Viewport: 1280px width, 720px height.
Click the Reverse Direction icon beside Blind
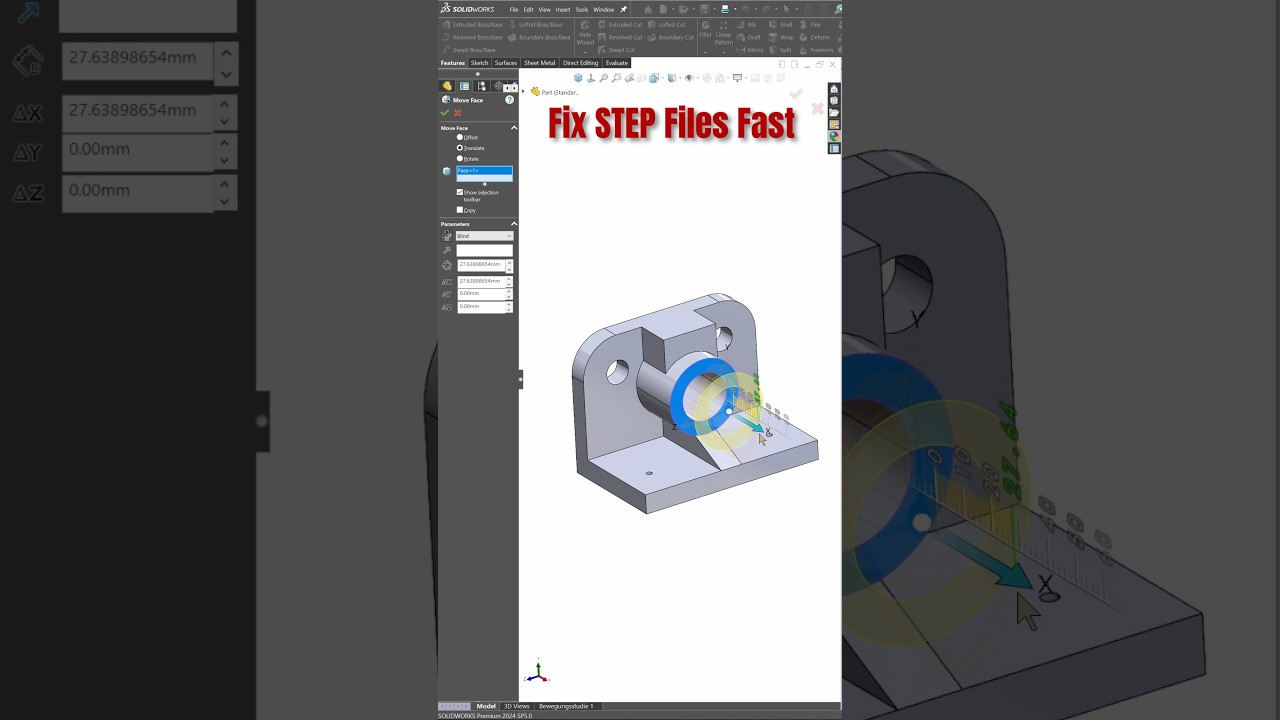[x=446, y=236]
